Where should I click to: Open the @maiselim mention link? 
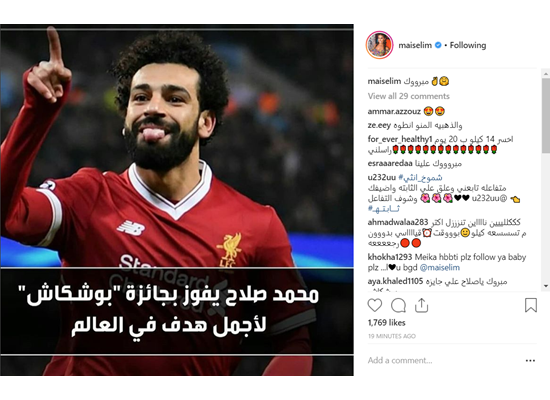[x=440, y=267]
